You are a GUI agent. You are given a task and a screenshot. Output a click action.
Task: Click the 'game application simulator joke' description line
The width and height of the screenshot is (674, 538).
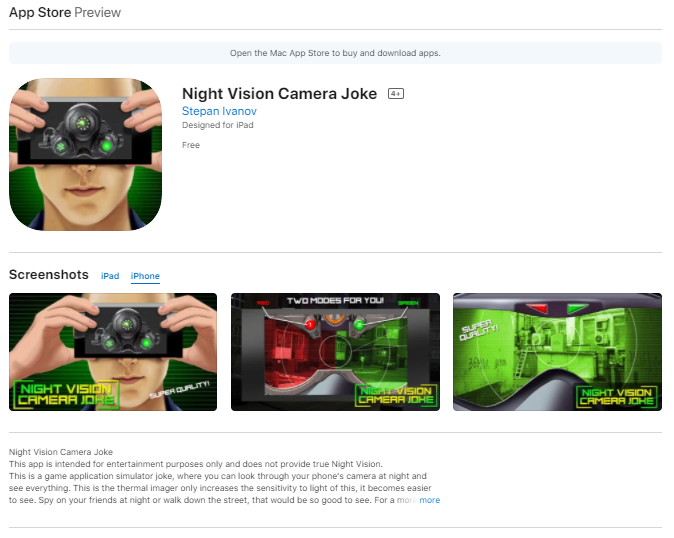click(218, 476)
